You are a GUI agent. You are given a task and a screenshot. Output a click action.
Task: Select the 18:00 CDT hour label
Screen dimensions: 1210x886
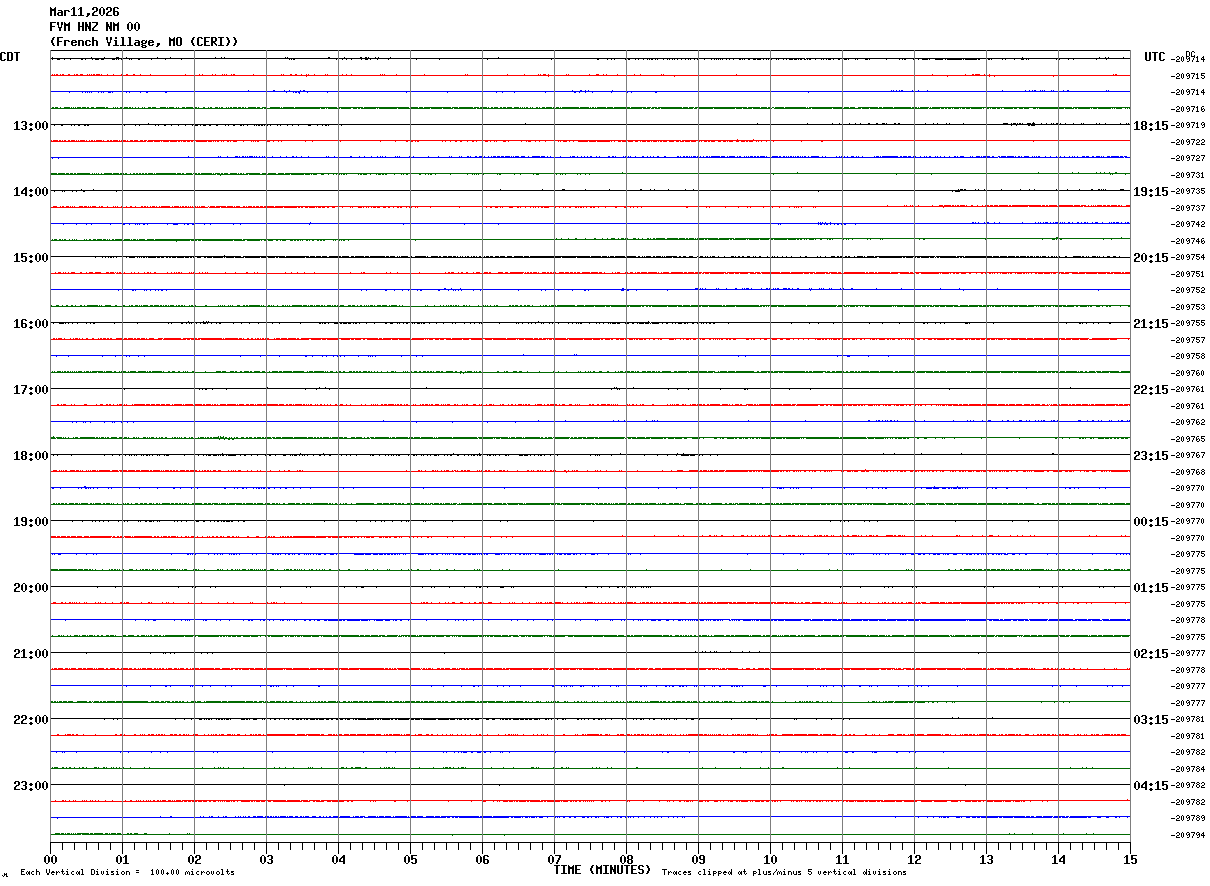[x=30, y=456]
